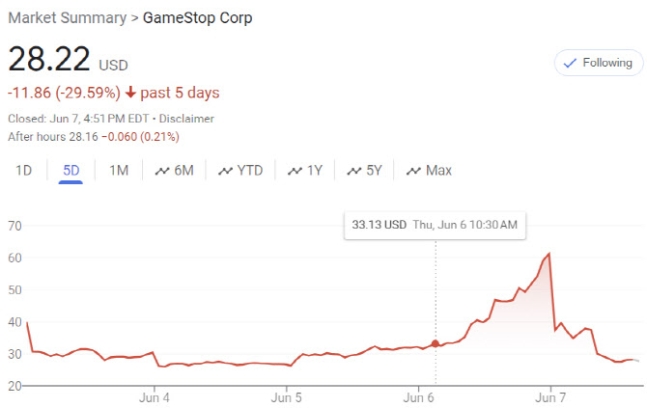Click the trend icon beside Max

(413, 171)
